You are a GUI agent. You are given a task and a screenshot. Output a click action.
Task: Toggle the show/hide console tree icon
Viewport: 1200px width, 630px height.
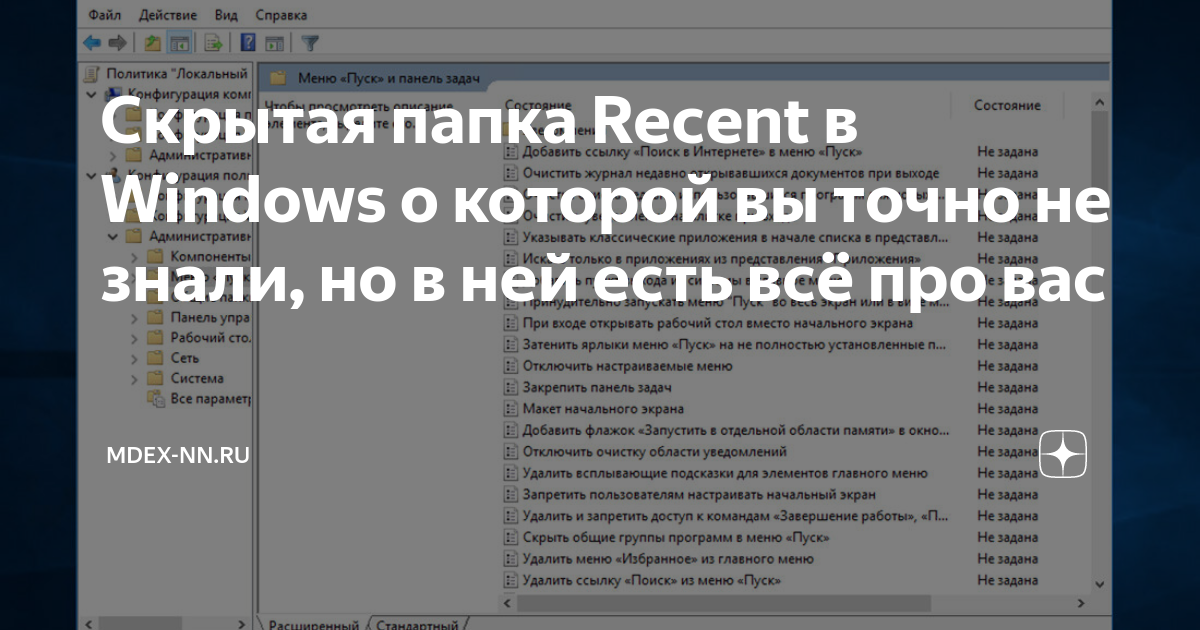coord(179,42)
